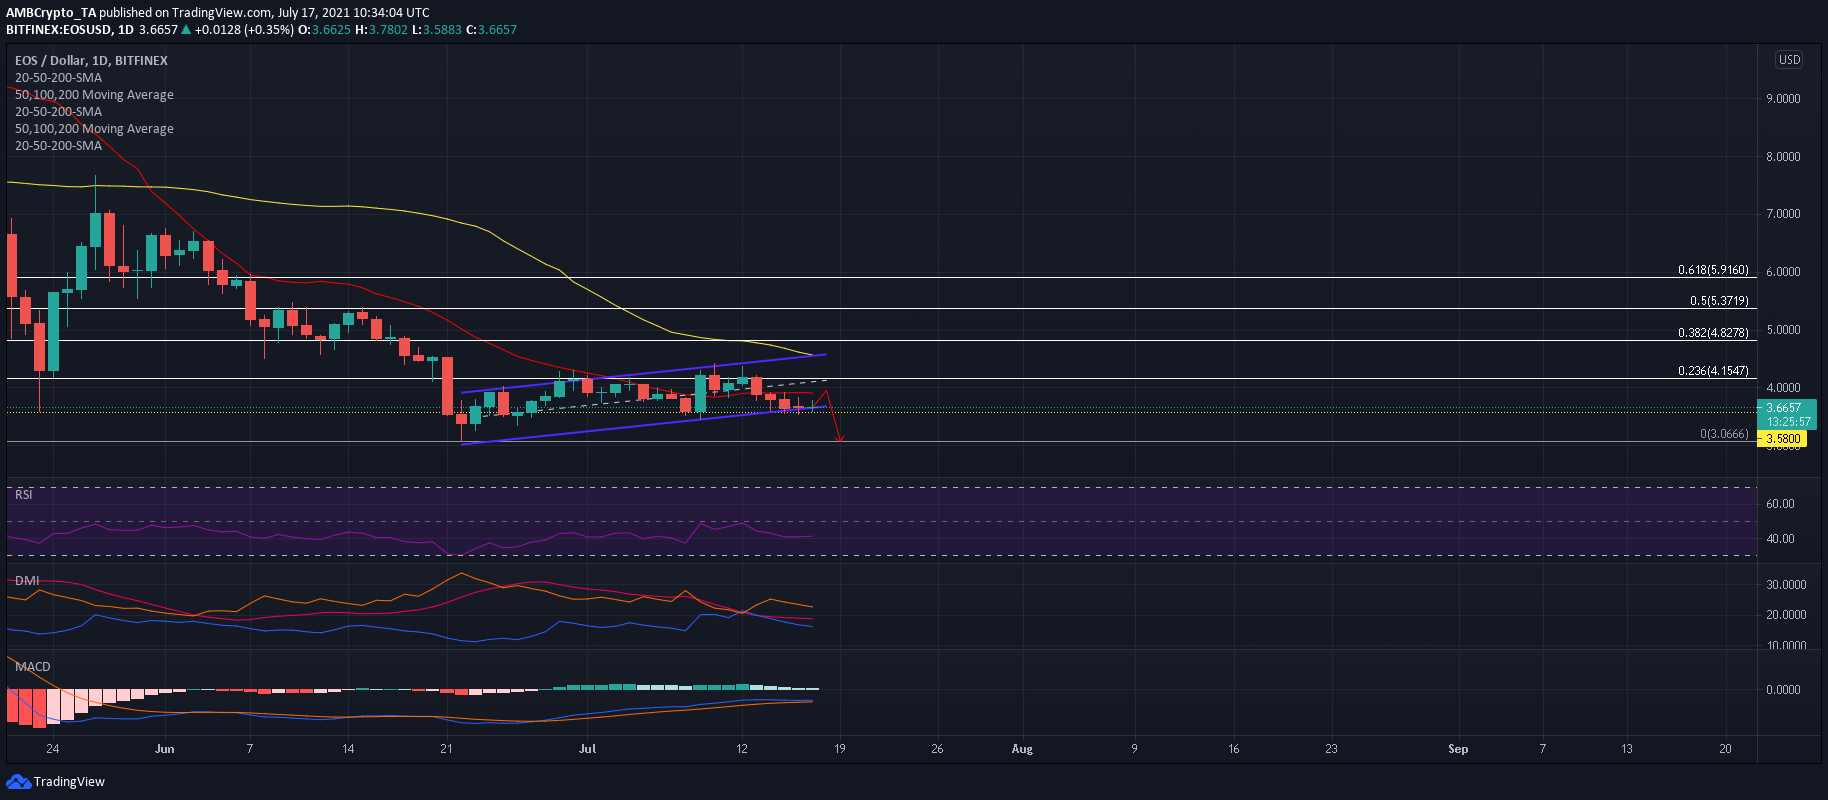The width and height of the screenshot is (1828, 800).
Task: Click the 21 date label on time axis
Action: tap(446, 749)
